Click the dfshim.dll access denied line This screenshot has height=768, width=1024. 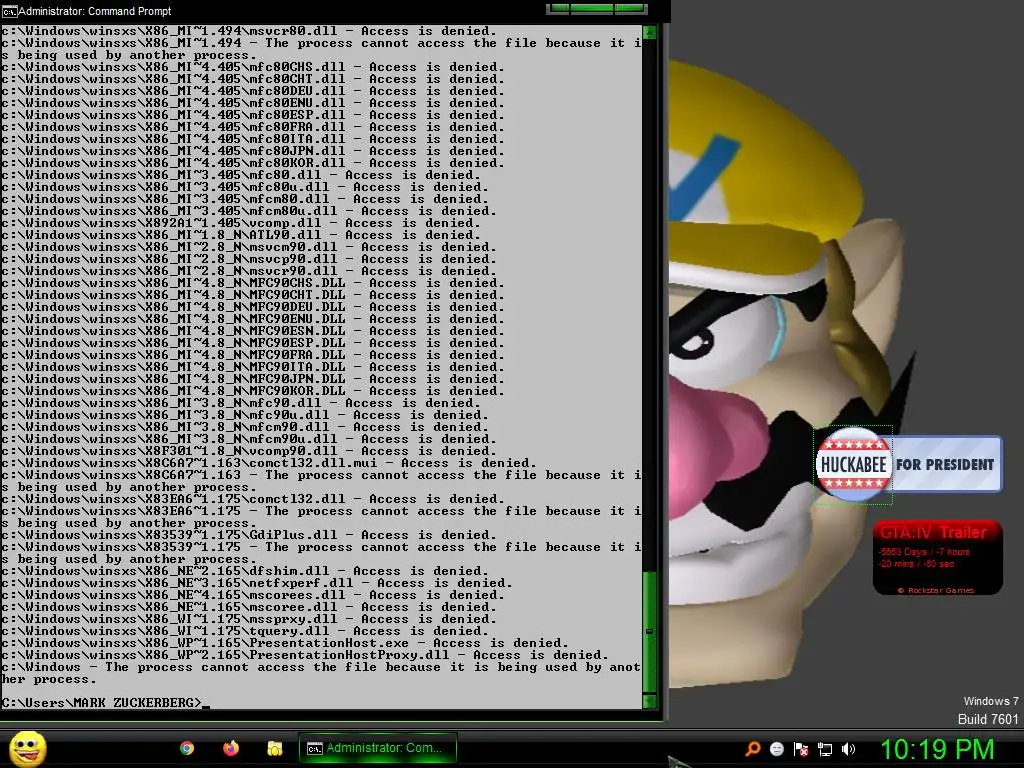[245, 571]
